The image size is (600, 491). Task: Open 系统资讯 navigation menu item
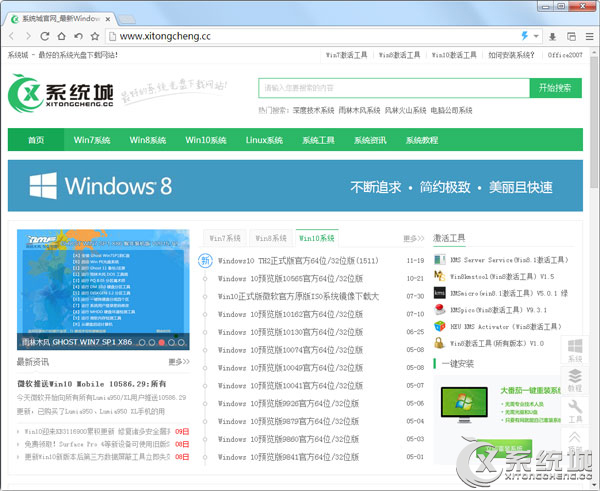(x=370, y=140)
